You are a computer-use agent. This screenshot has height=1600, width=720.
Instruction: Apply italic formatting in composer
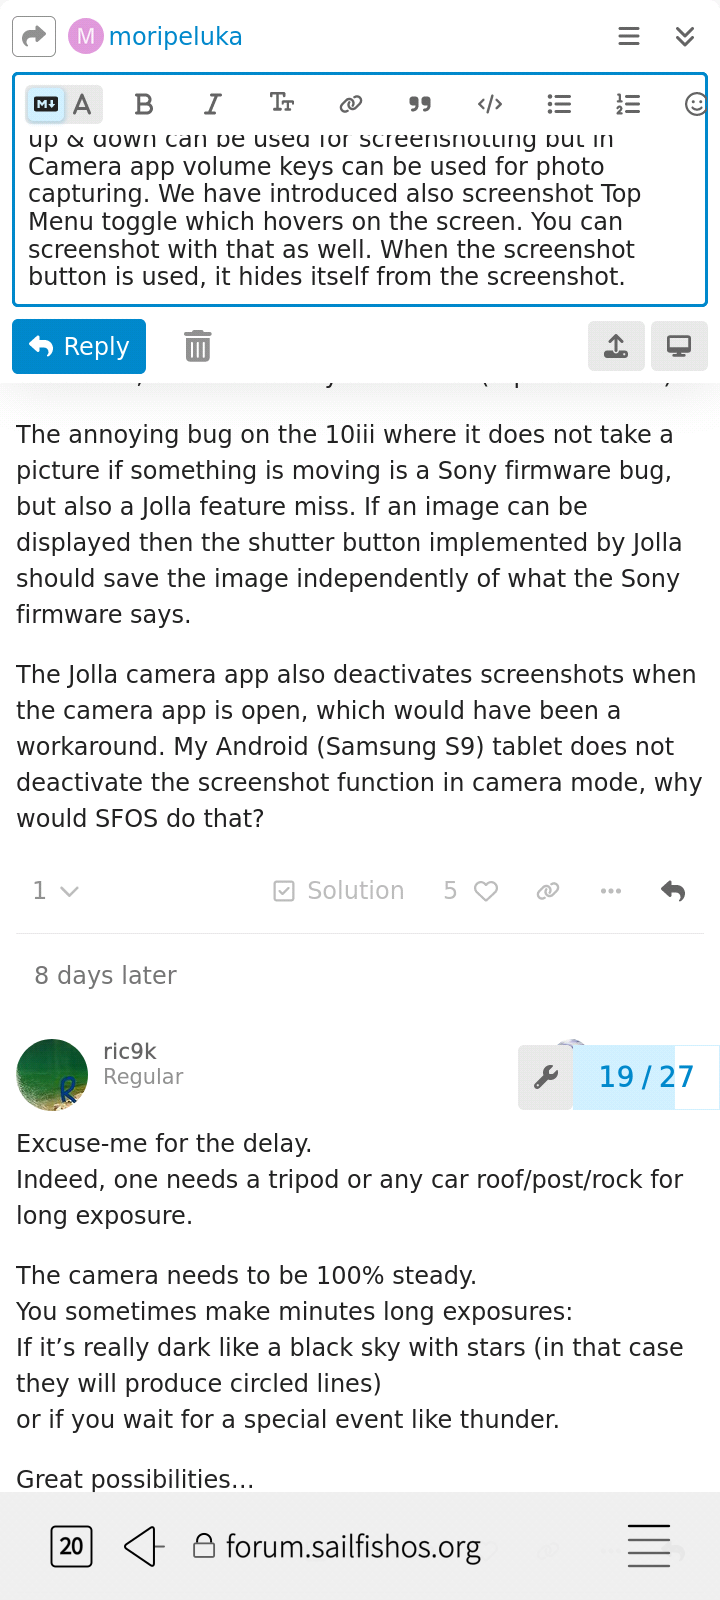tap(212, 104)
